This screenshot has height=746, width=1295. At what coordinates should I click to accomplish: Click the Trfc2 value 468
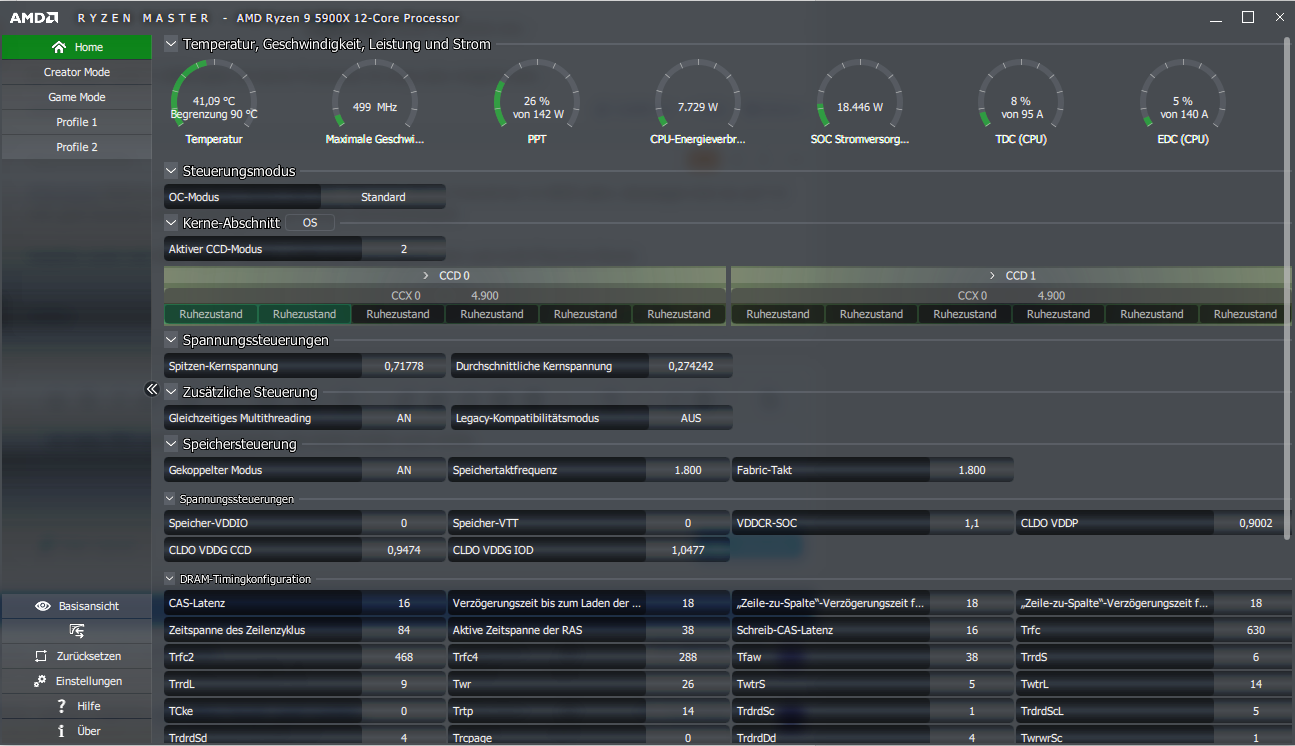pos(404,657)
